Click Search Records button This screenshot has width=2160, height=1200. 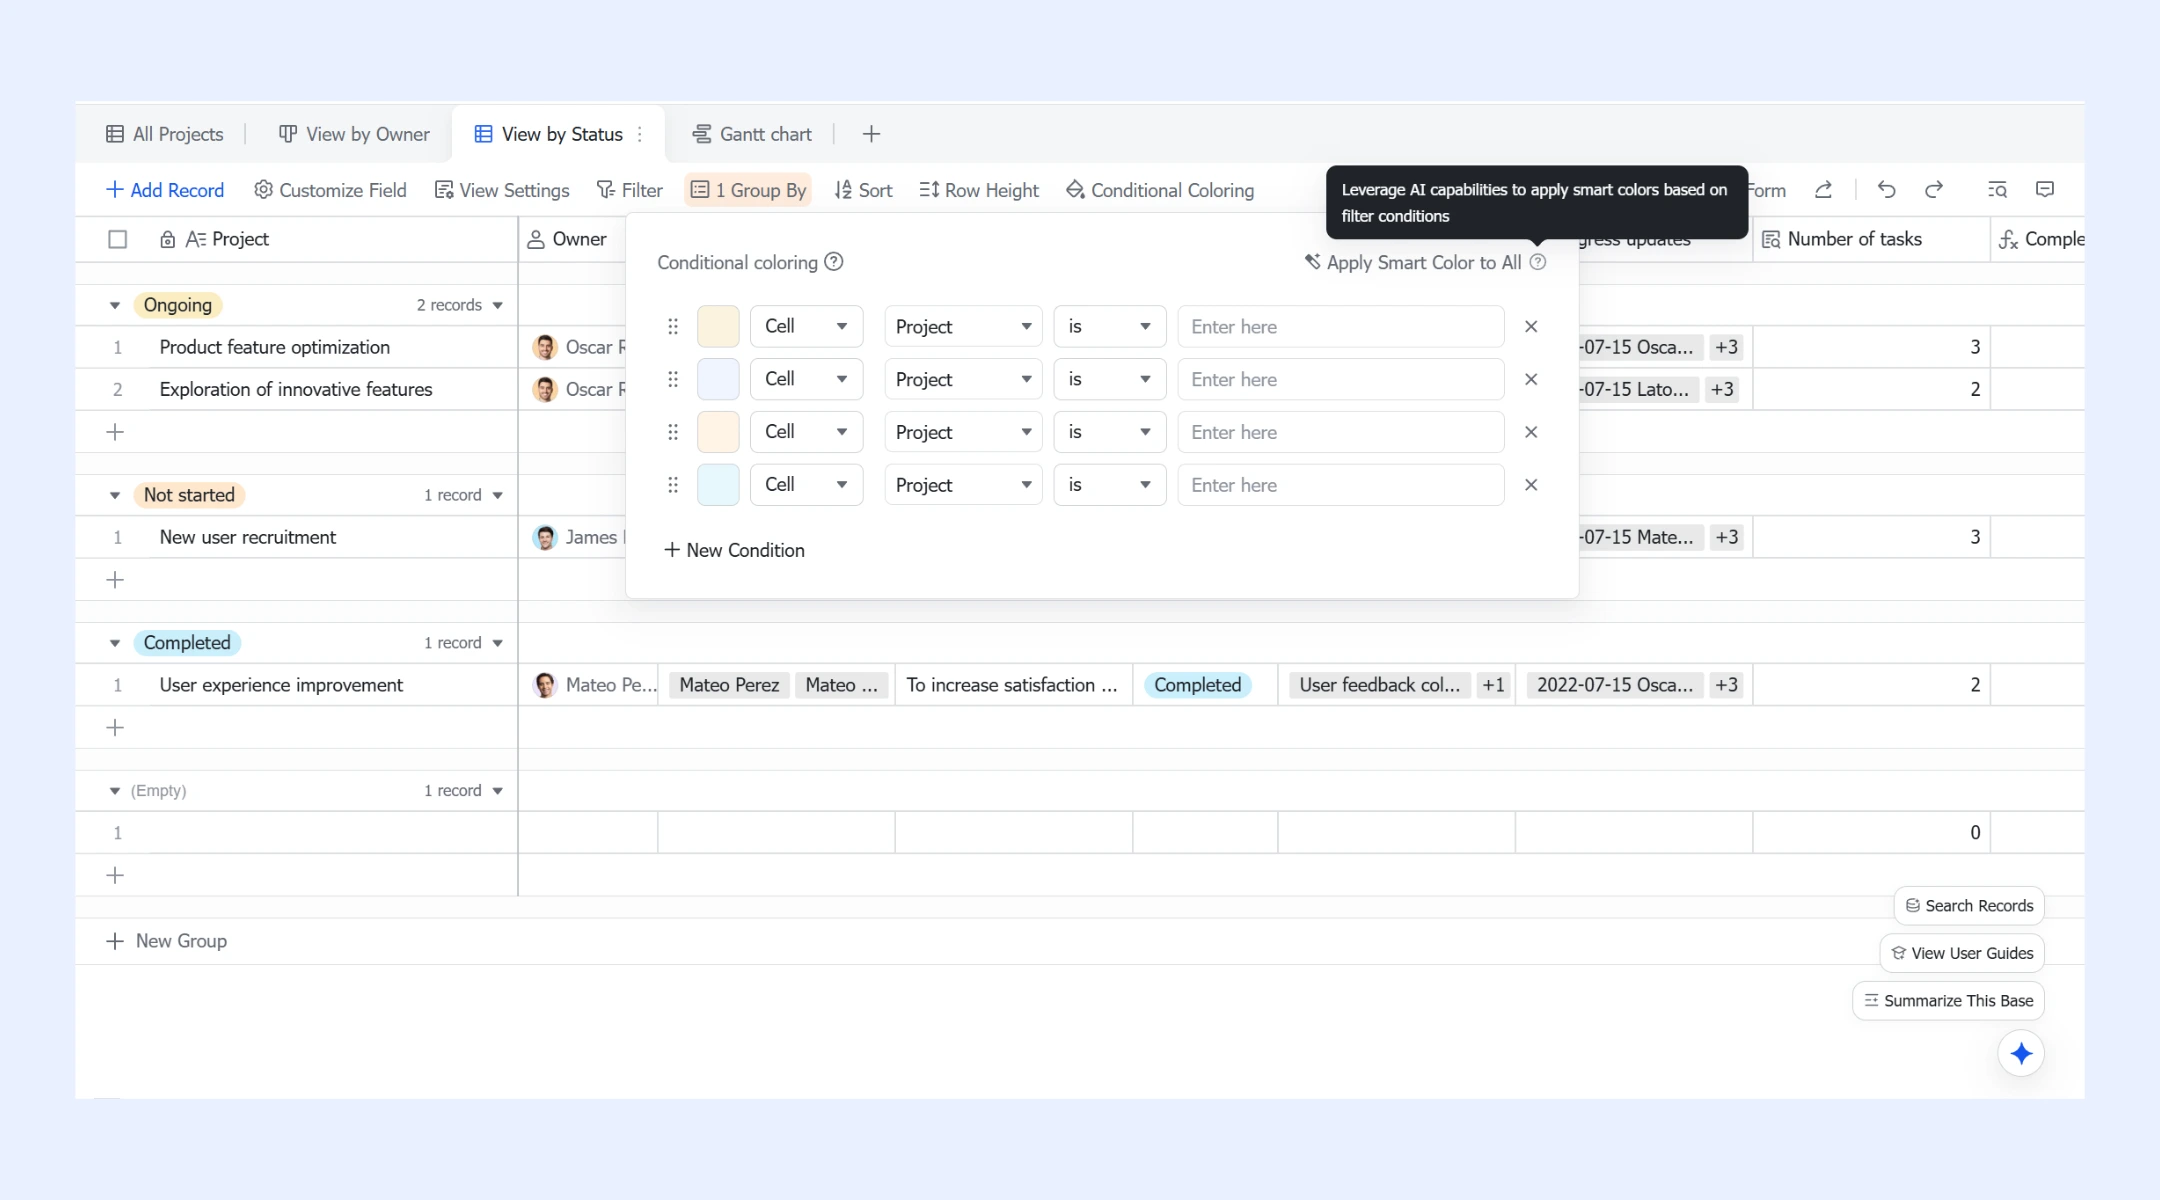1969,905
